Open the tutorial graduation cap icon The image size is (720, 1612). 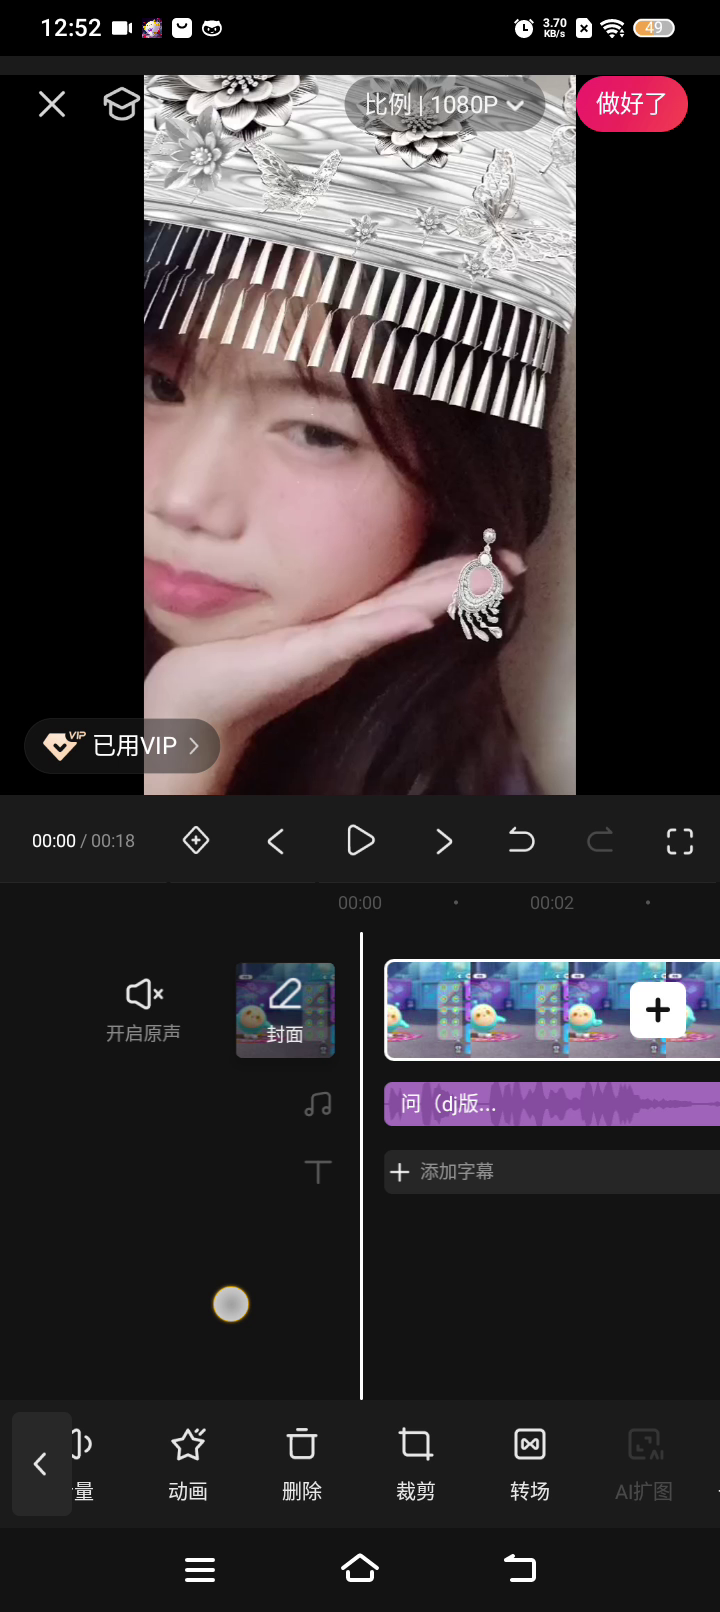click(121, 104)
